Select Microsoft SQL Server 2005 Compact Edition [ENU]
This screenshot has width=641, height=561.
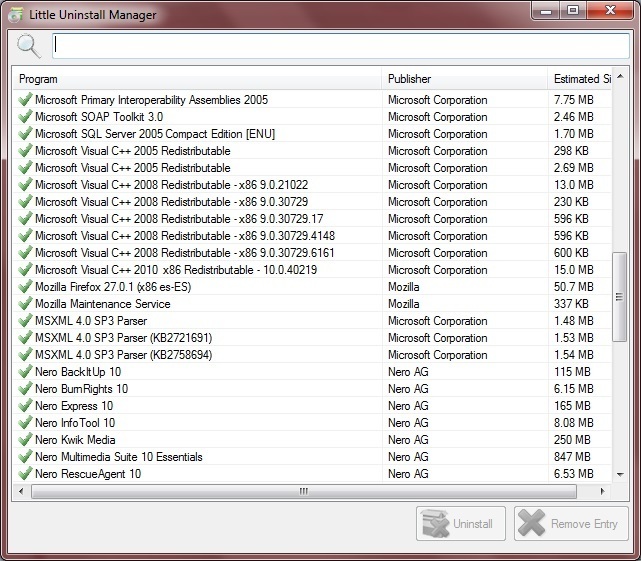313,134
